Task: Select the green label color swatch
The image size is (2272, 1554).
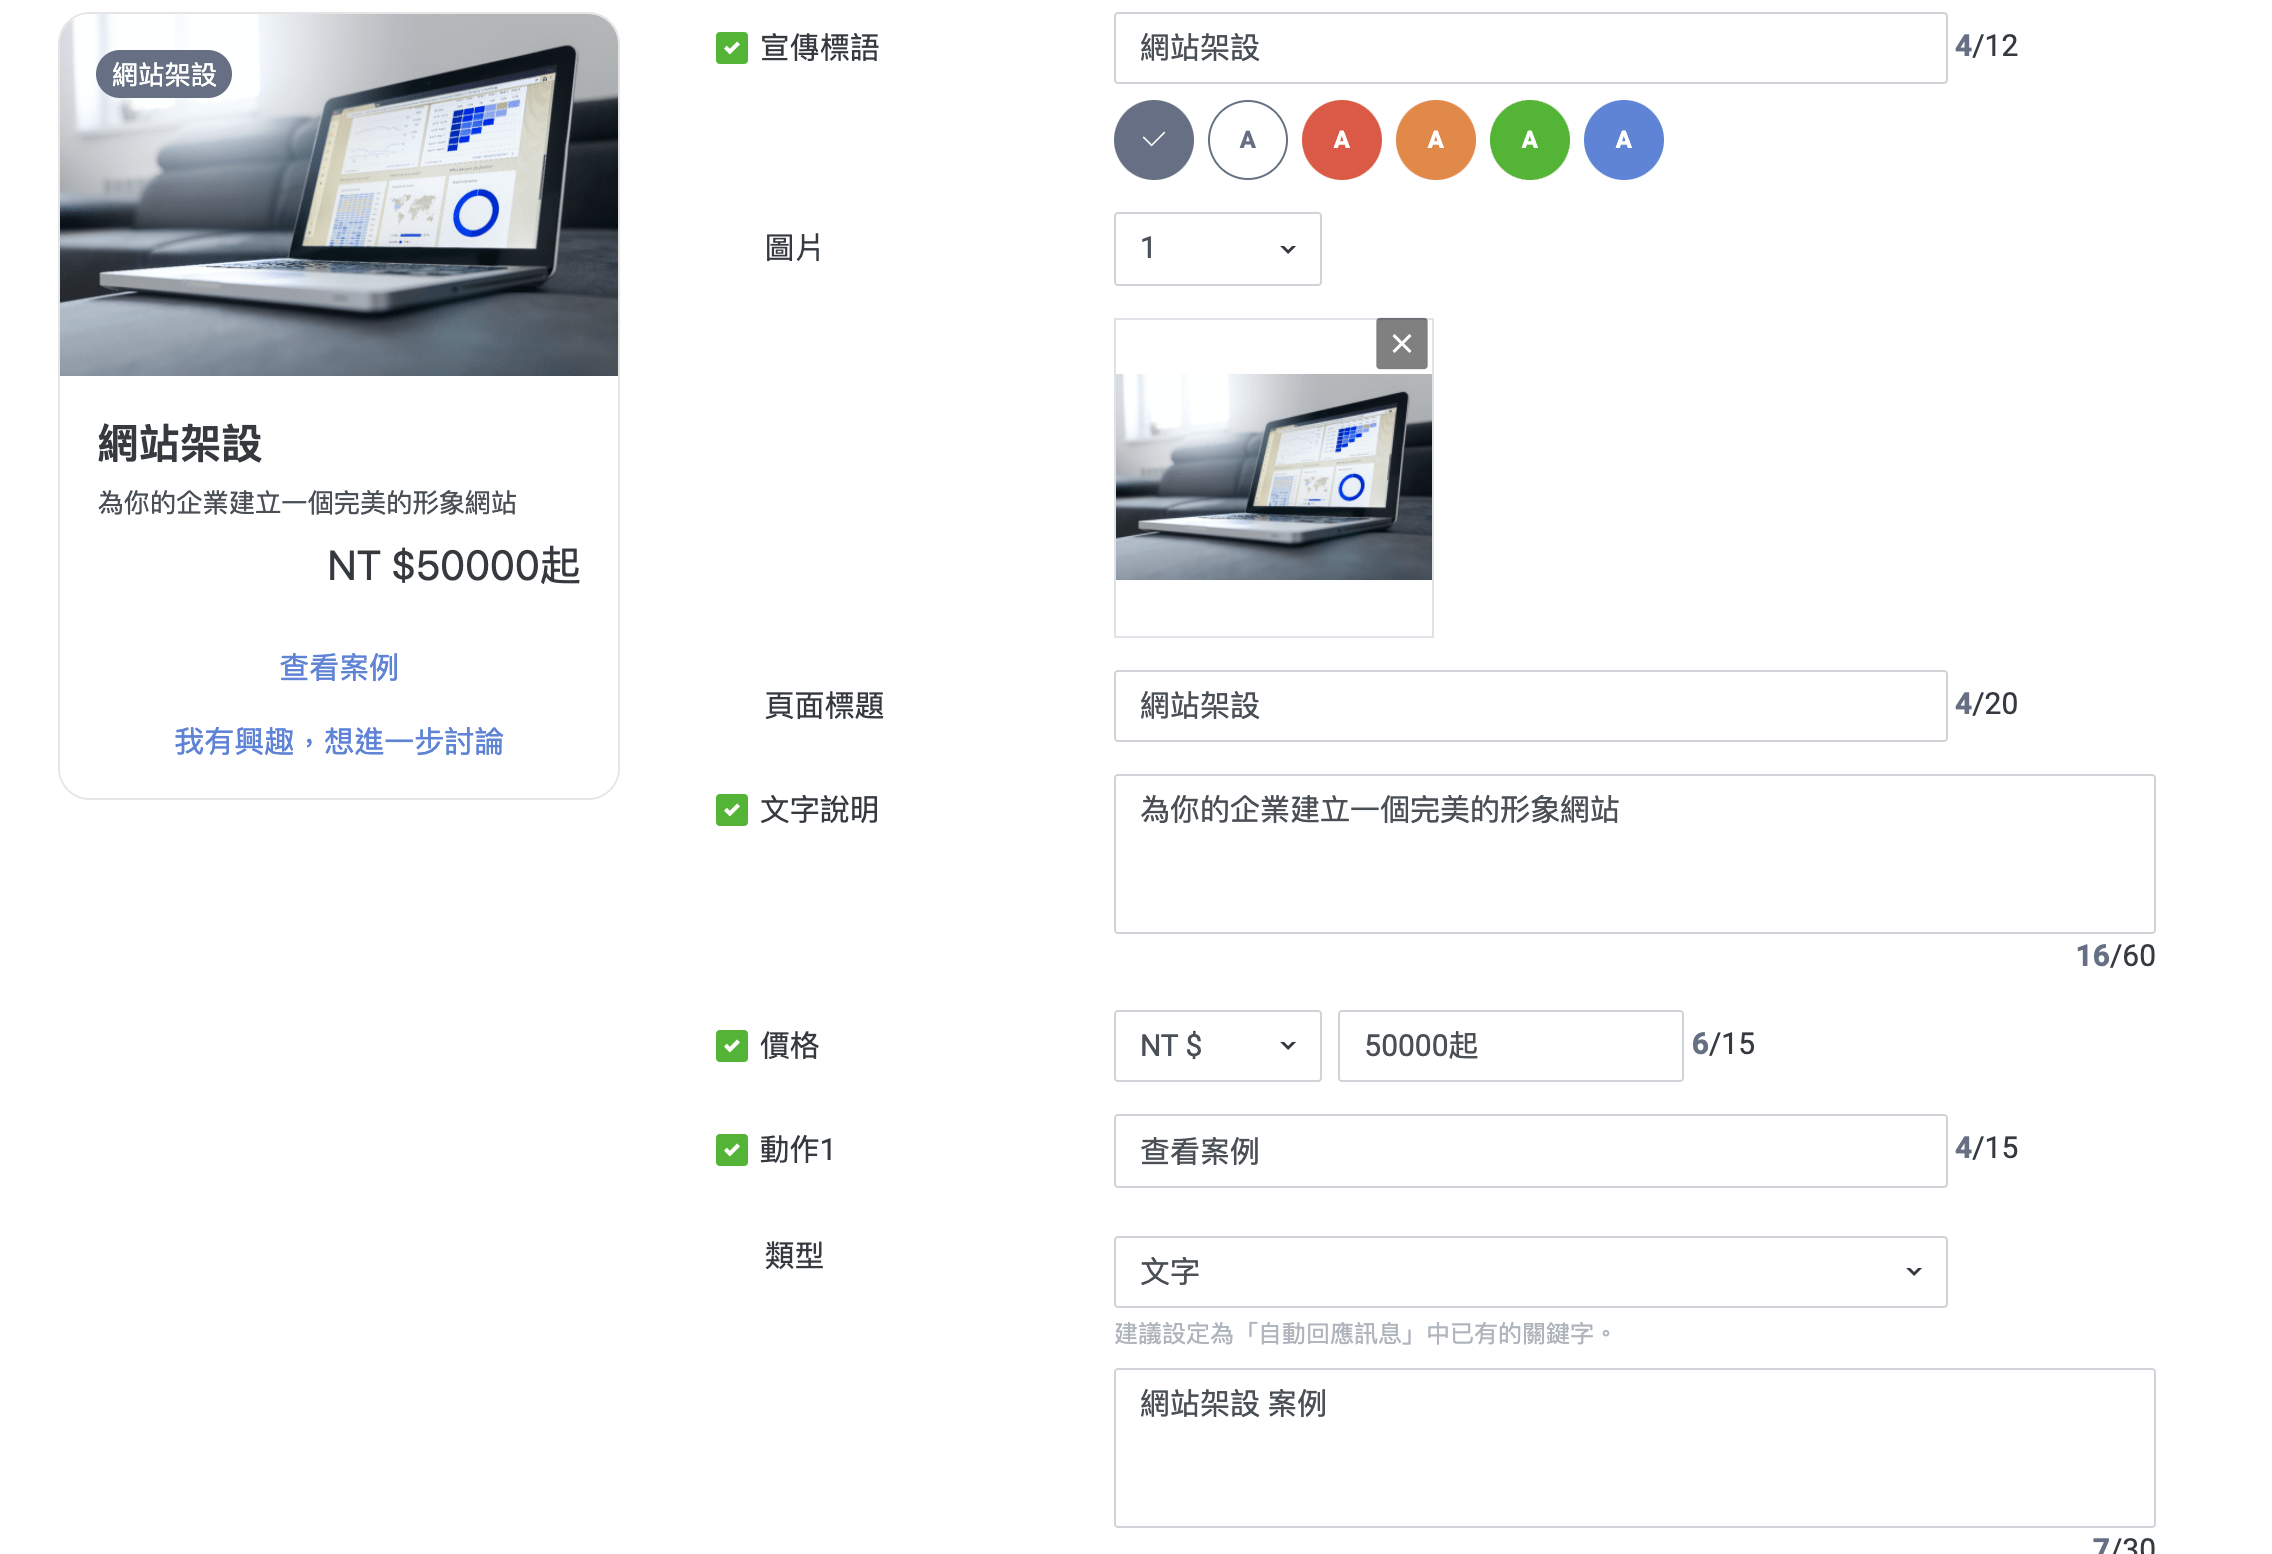Action: tap(1530, 140)
